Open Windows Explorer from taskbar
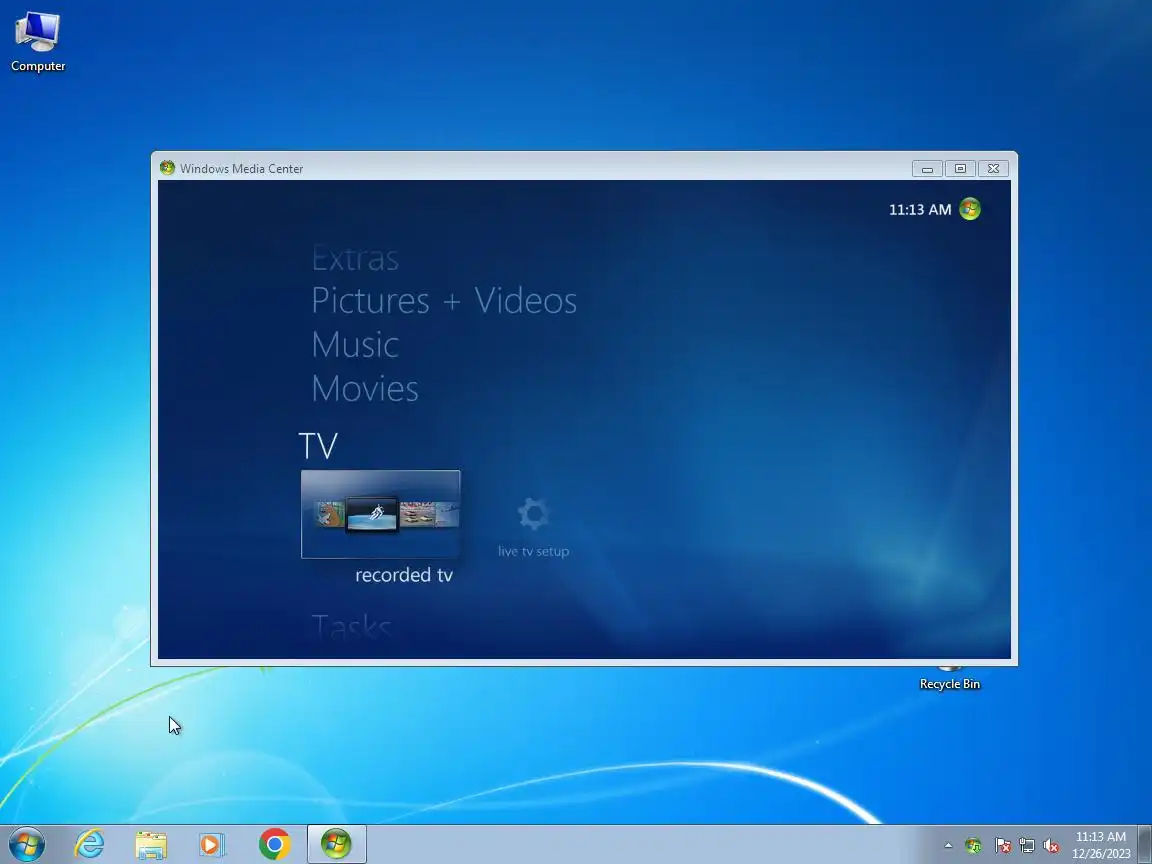Viewport: 1152px width, 864px height. [151, 844]
